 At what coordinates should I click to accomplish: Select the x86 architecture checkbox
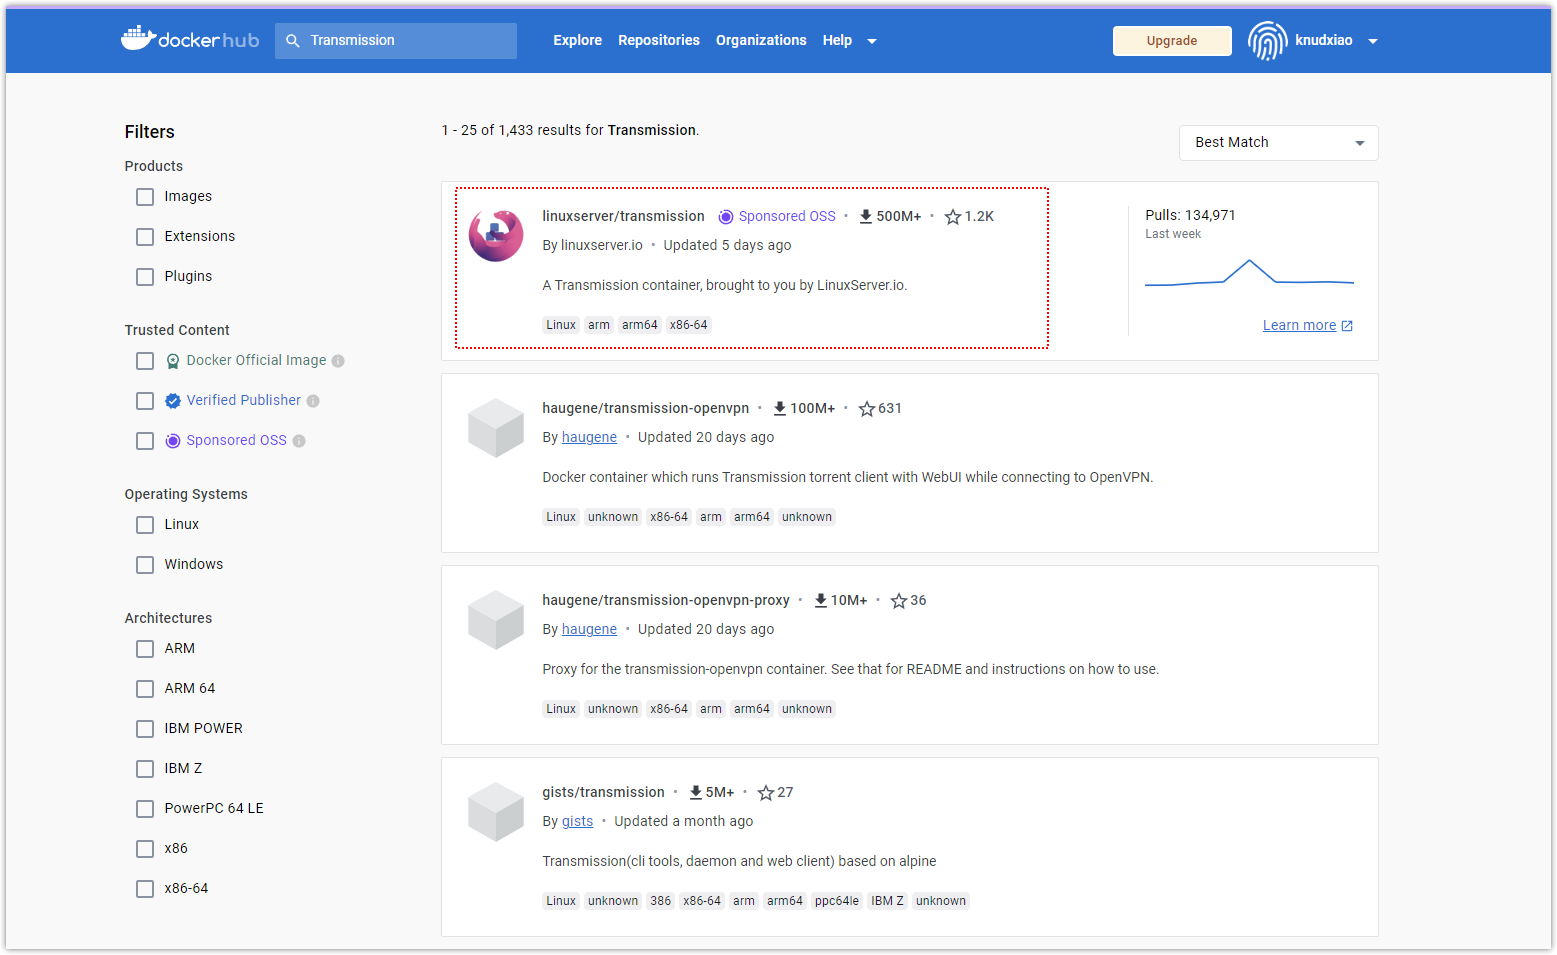[145, 849]
